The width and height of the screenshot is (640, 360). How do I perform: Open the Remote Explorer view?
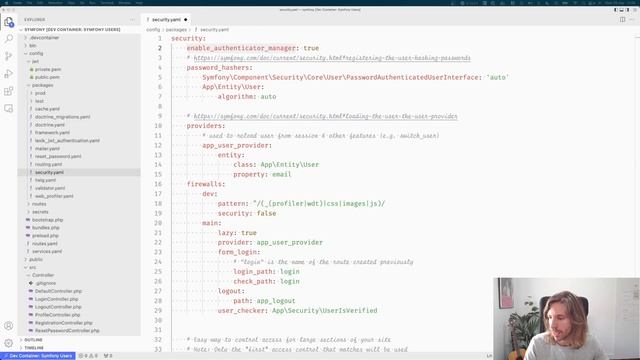click(9, 109)
